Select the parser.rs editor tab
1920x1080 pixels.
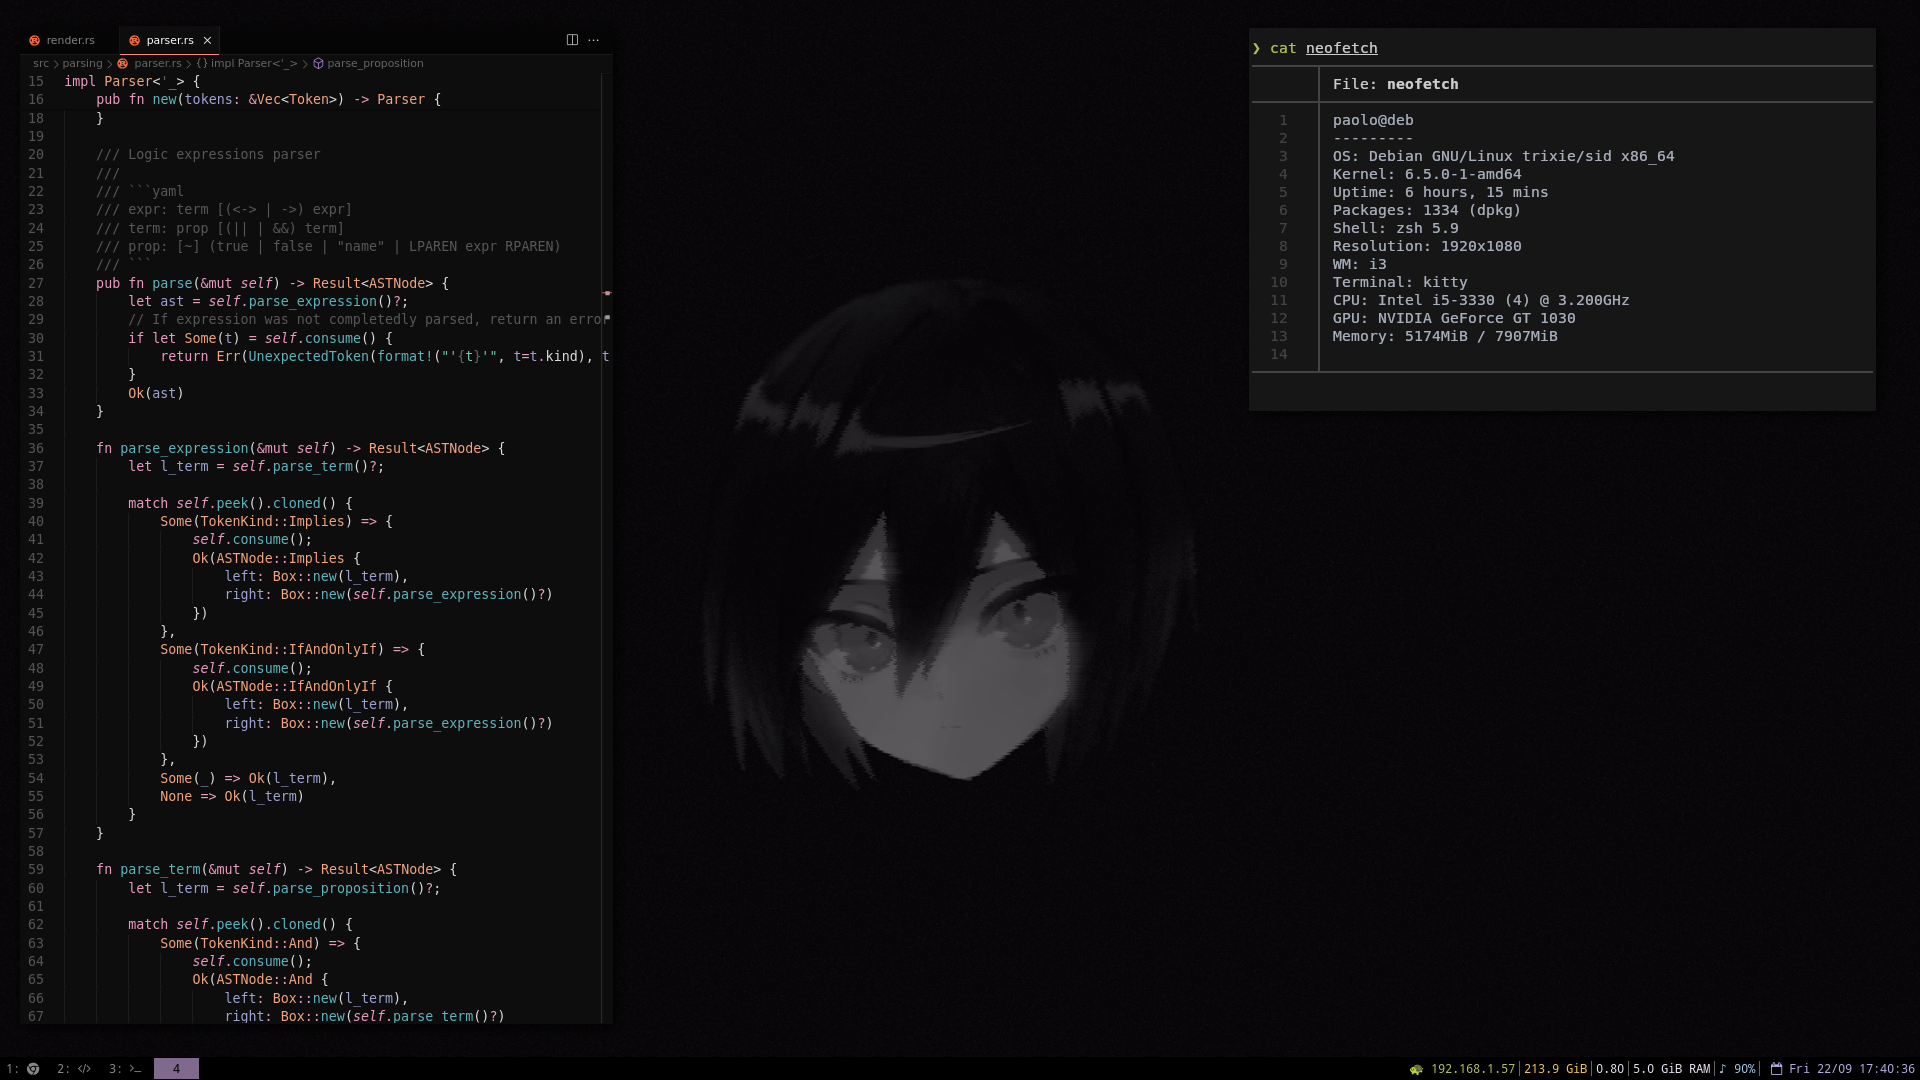[168, 40]
